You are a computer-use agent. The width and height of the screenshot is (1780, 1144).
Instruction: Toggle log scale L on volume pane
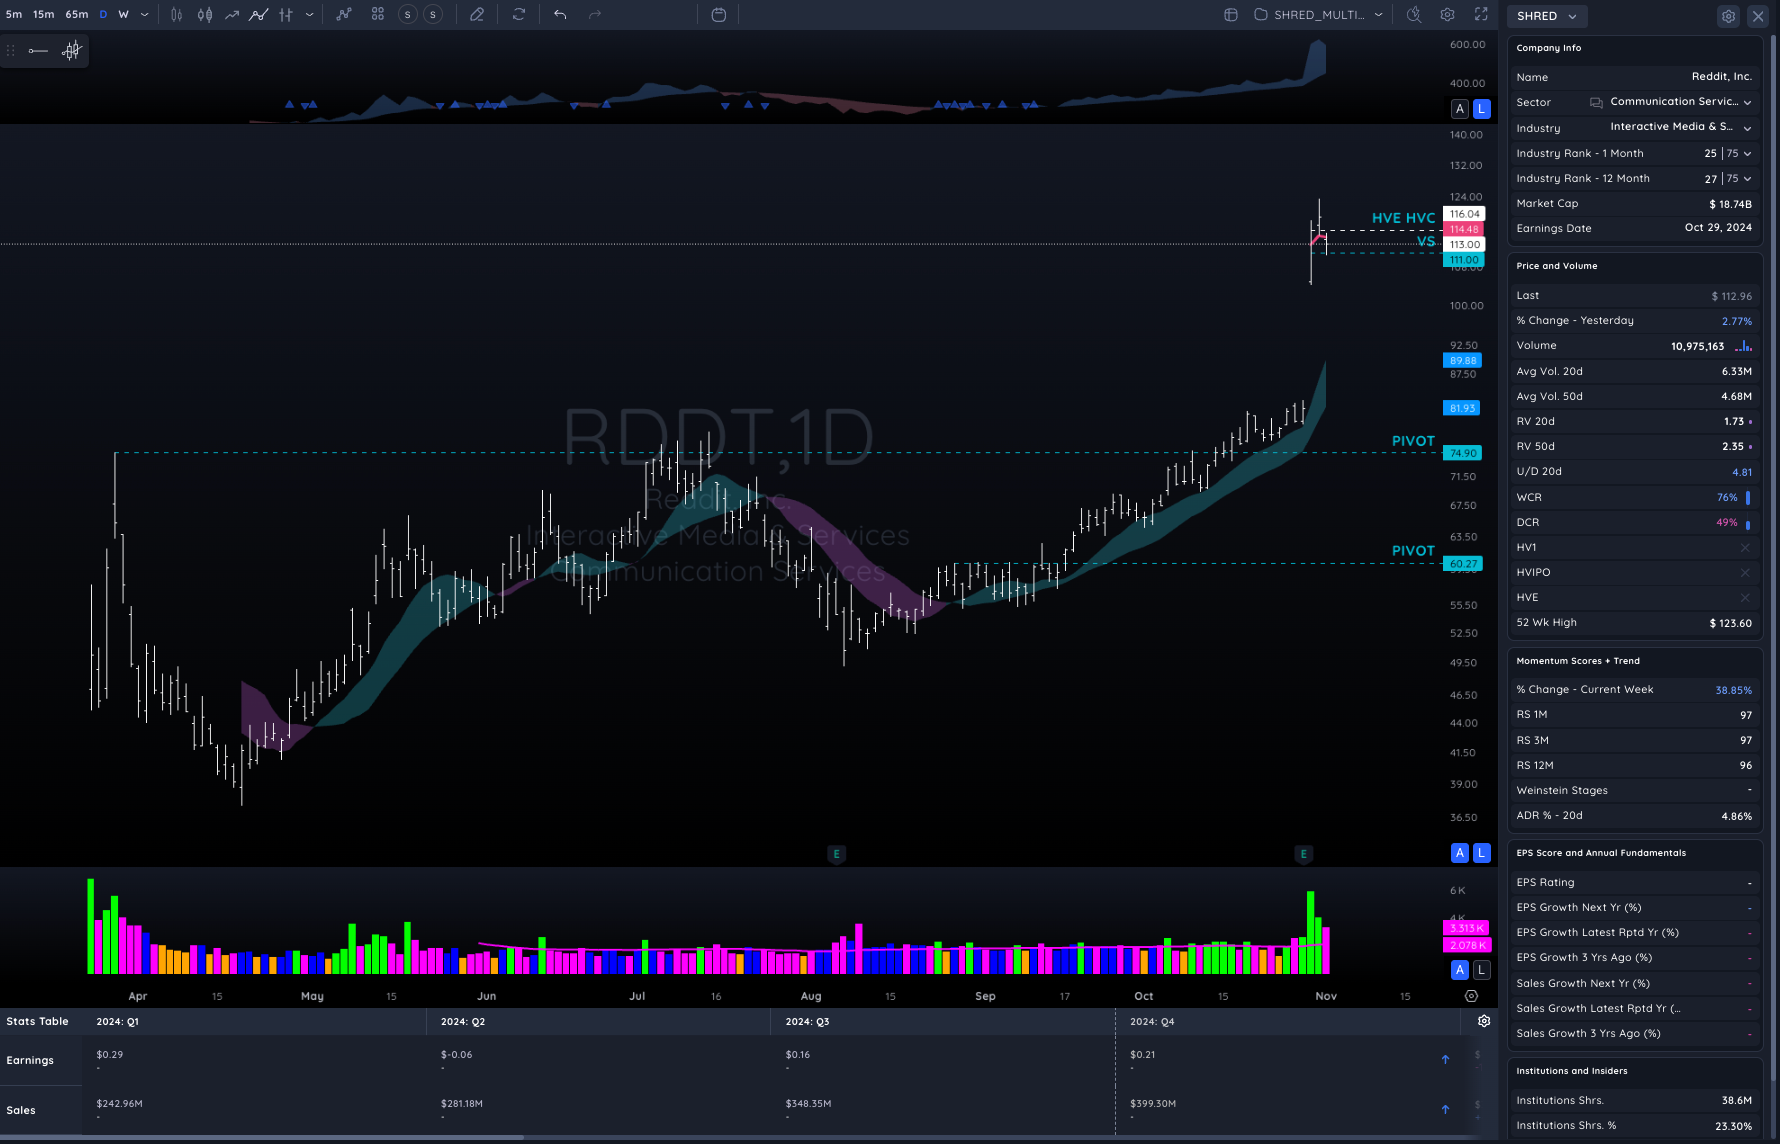[1481, 970]
